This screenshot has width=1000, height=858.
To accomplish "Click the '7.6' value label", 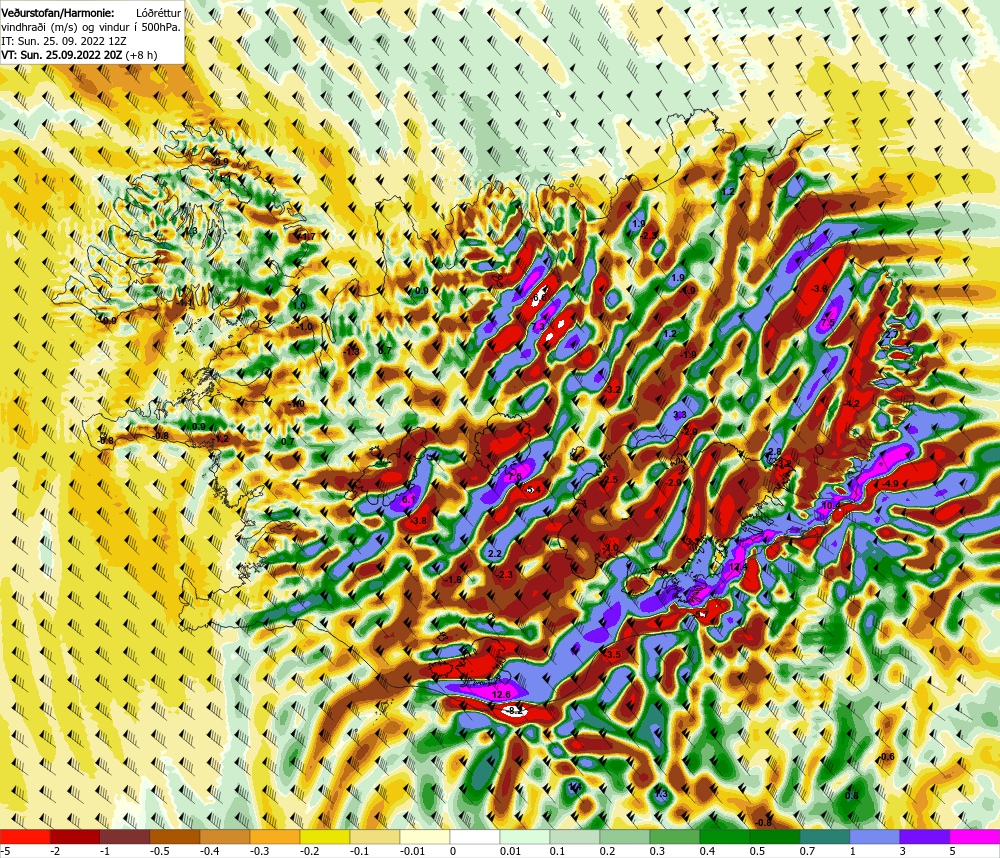I will [x=514, y=476].
